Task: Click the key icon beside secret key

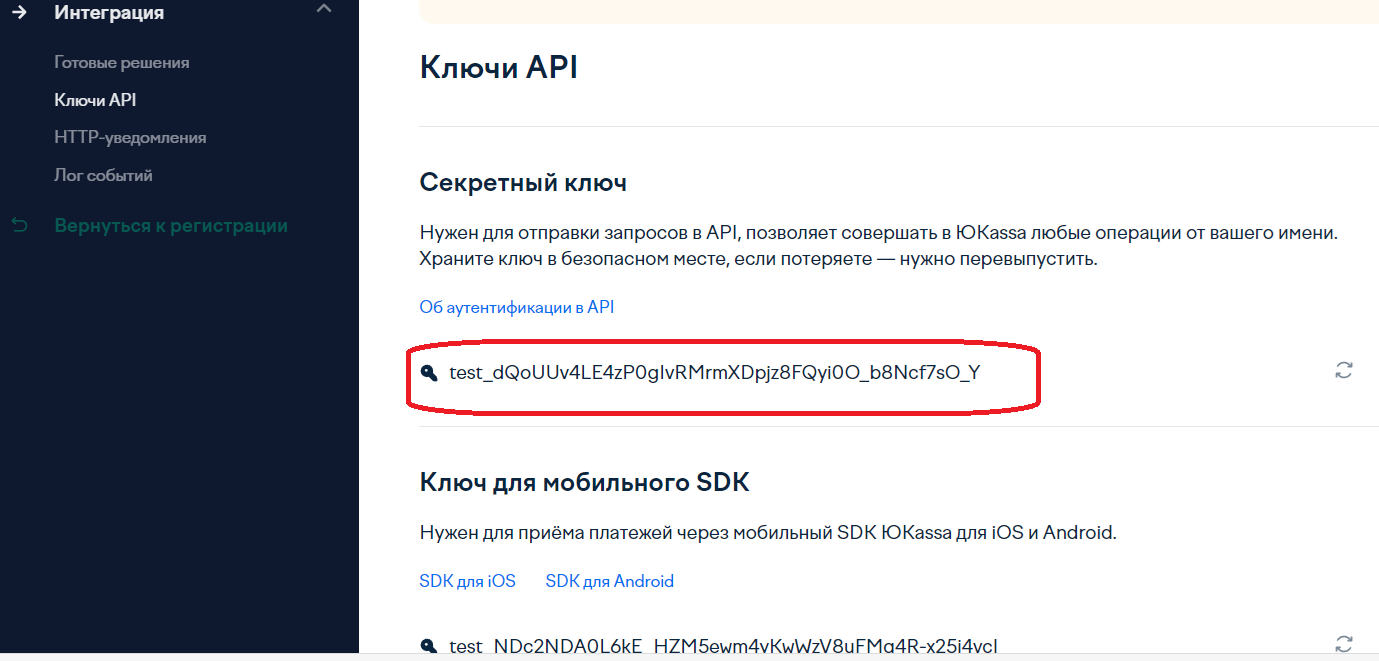Action: click(429, 373)
